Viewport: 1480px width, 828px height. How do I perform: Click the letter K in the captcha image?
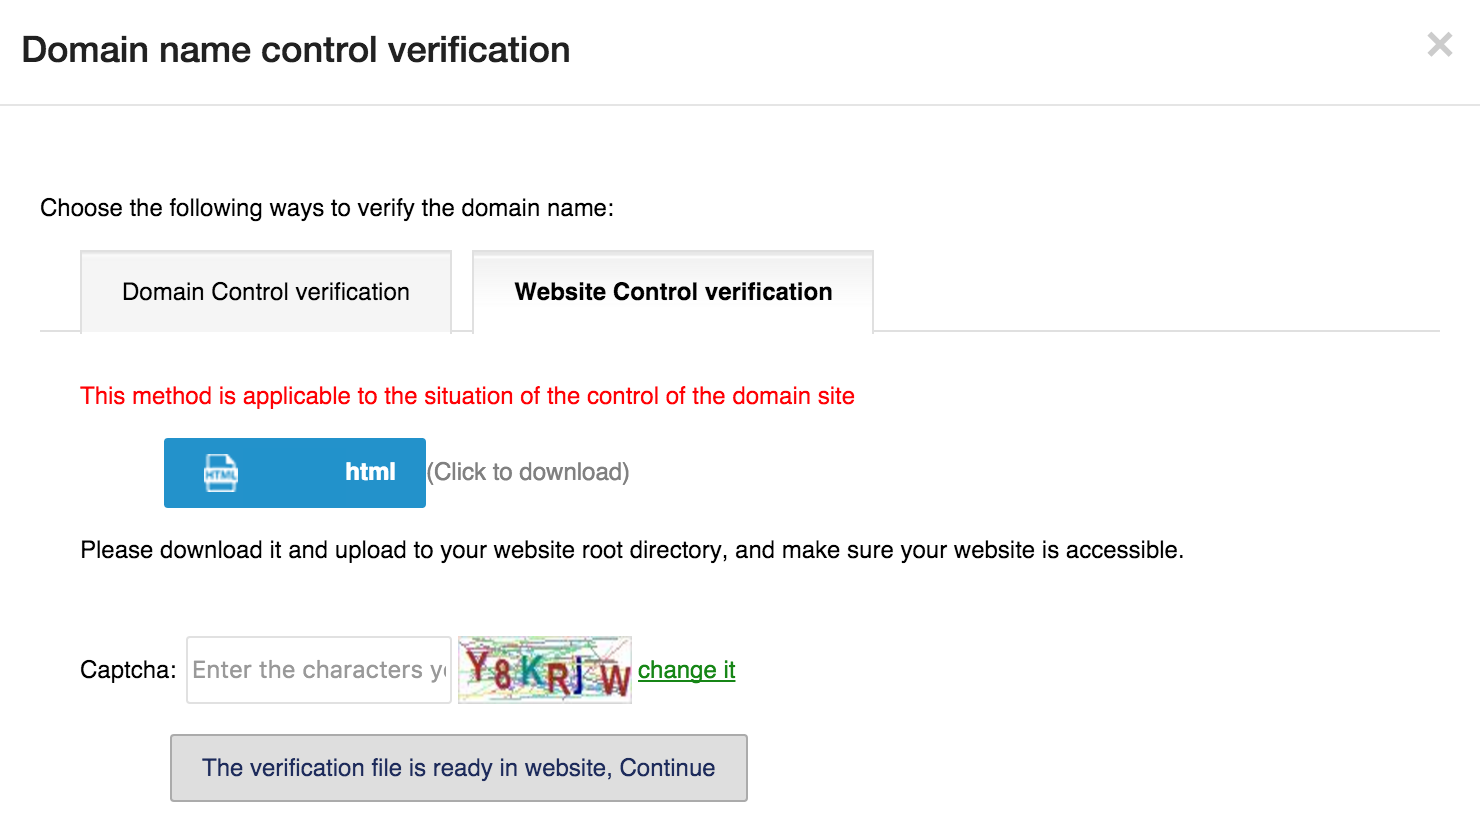coord(531,671)
